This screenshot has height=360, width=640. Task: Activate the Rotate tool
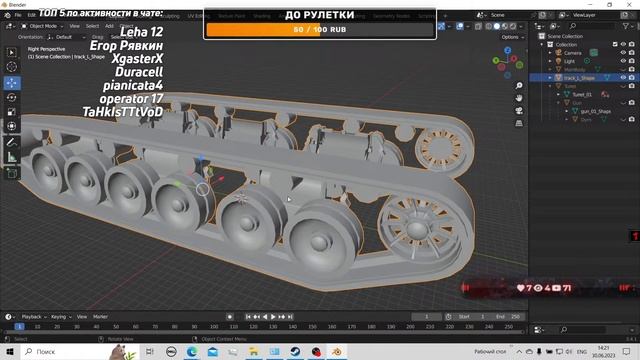click(11, 98)
